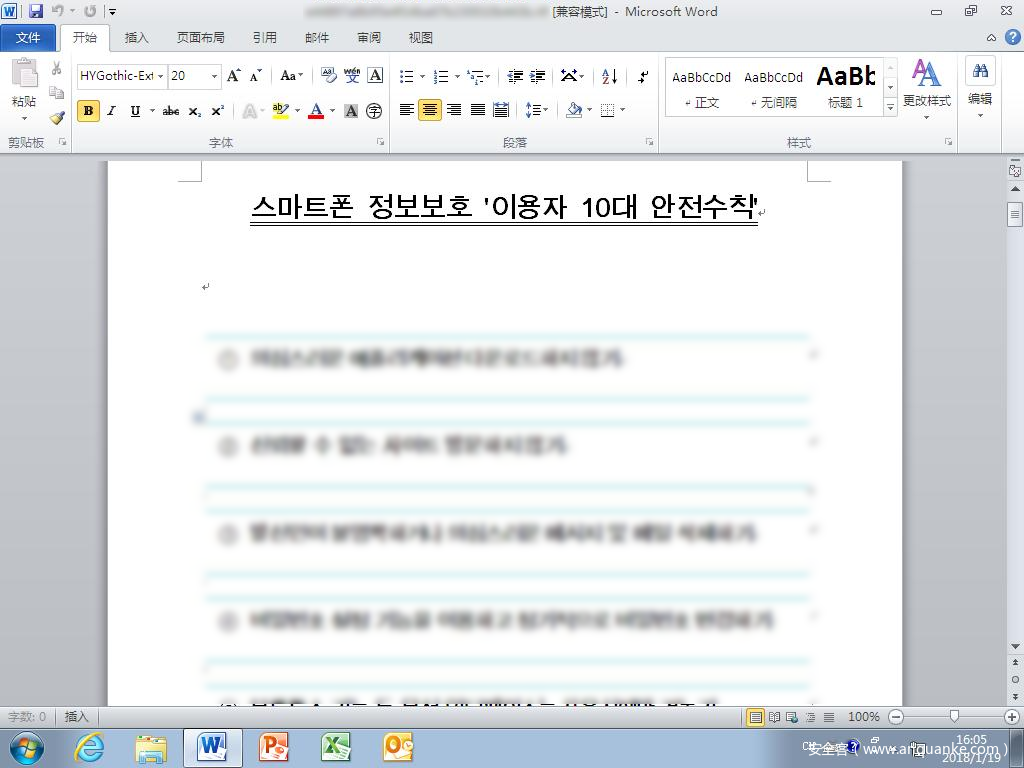
Task: Apply justify paragraph alignment
Action: [x=478, y=110]
